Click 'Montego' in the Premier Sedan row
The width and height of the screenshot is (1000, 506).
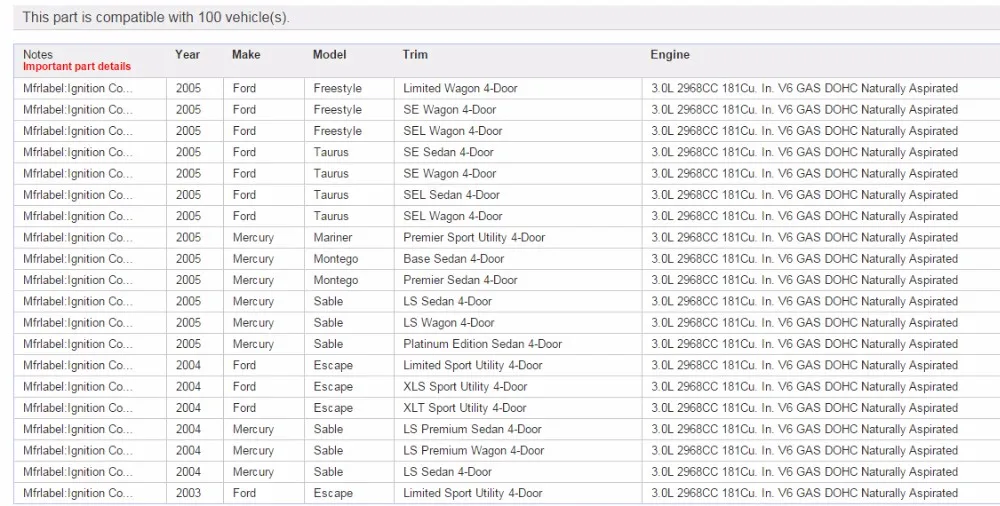pyautogui.click(x=335, y=279)
